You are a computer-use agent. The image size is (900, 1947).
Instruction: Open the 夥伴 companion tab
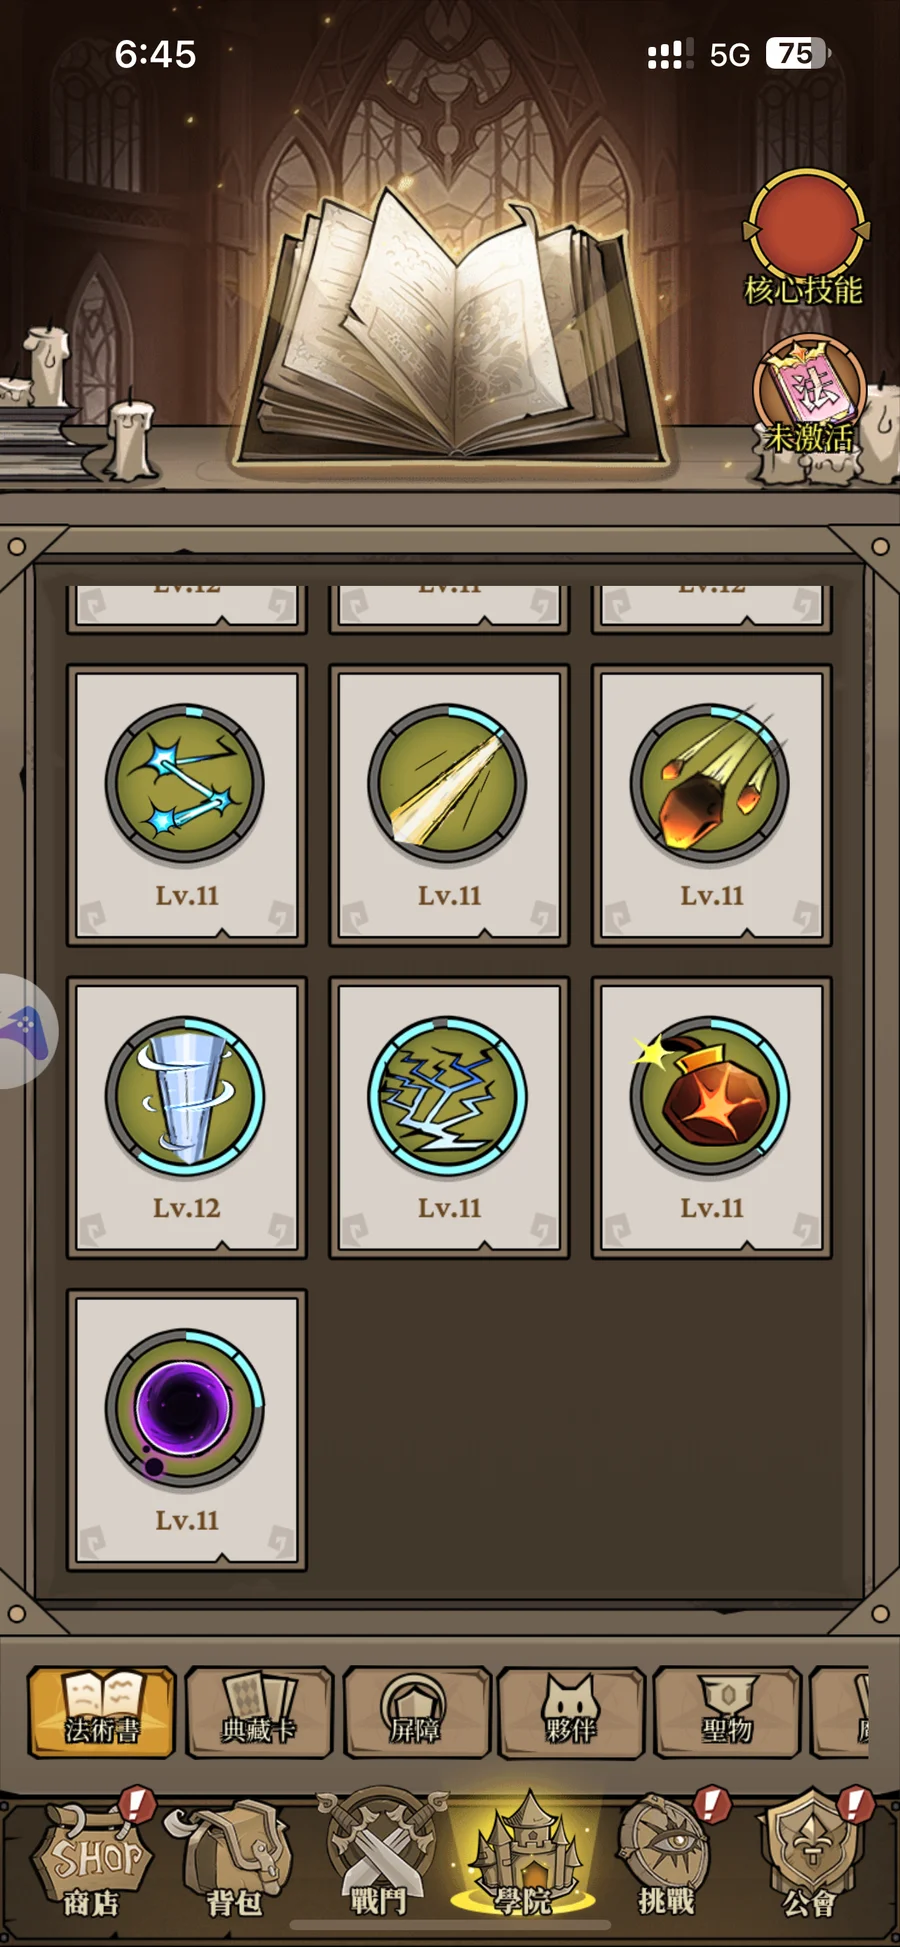(571, 1712)
